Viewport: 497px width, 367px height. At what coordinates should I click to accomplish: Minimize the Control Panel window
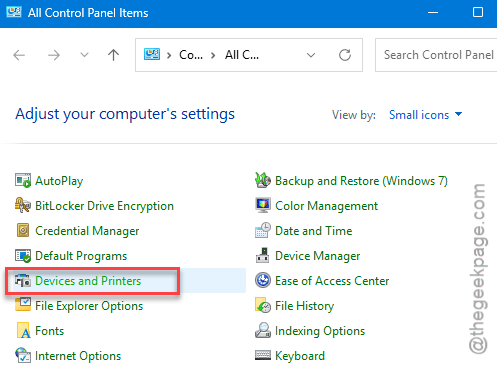(x=433, y=13)
